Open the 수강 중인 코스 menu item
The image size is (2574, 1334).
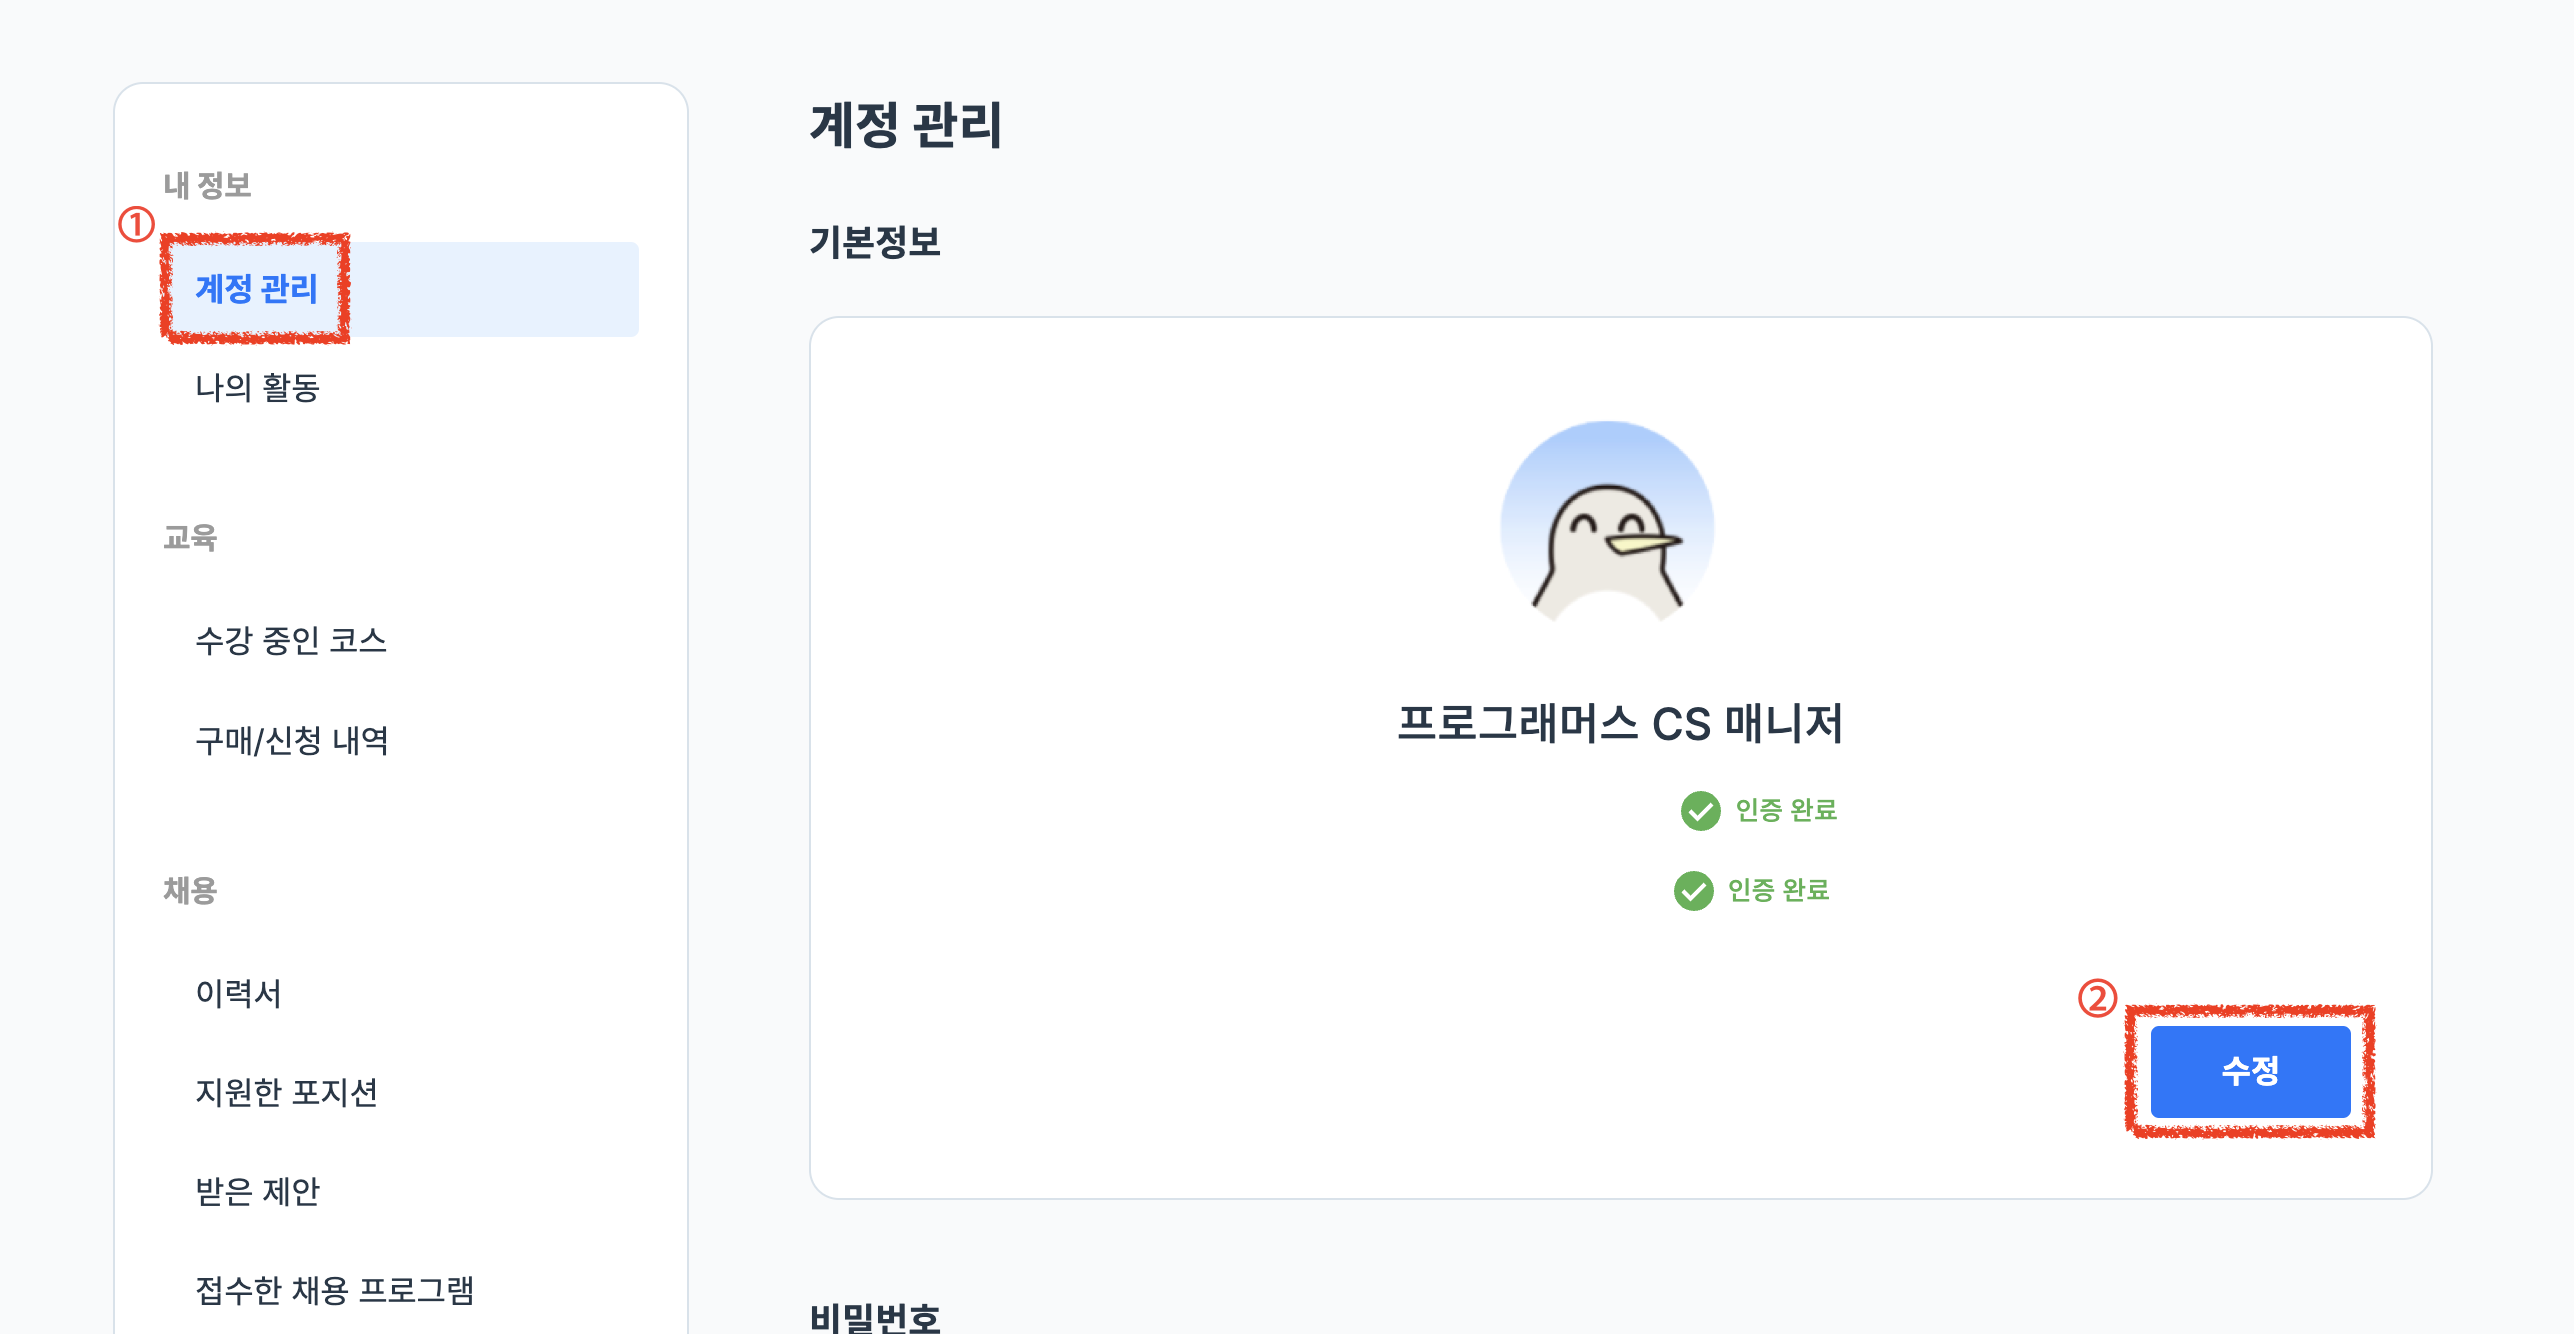pos(291,641)
